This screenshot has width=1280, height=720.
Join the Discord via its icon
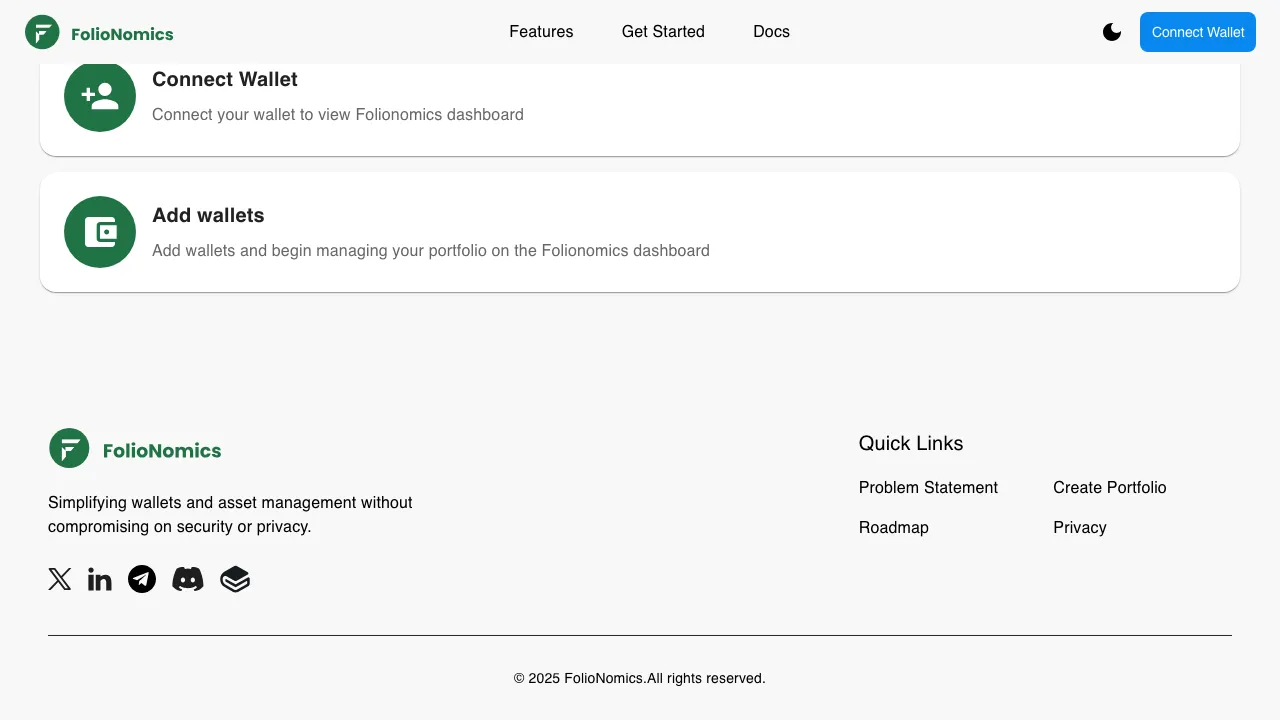point(188,579)
